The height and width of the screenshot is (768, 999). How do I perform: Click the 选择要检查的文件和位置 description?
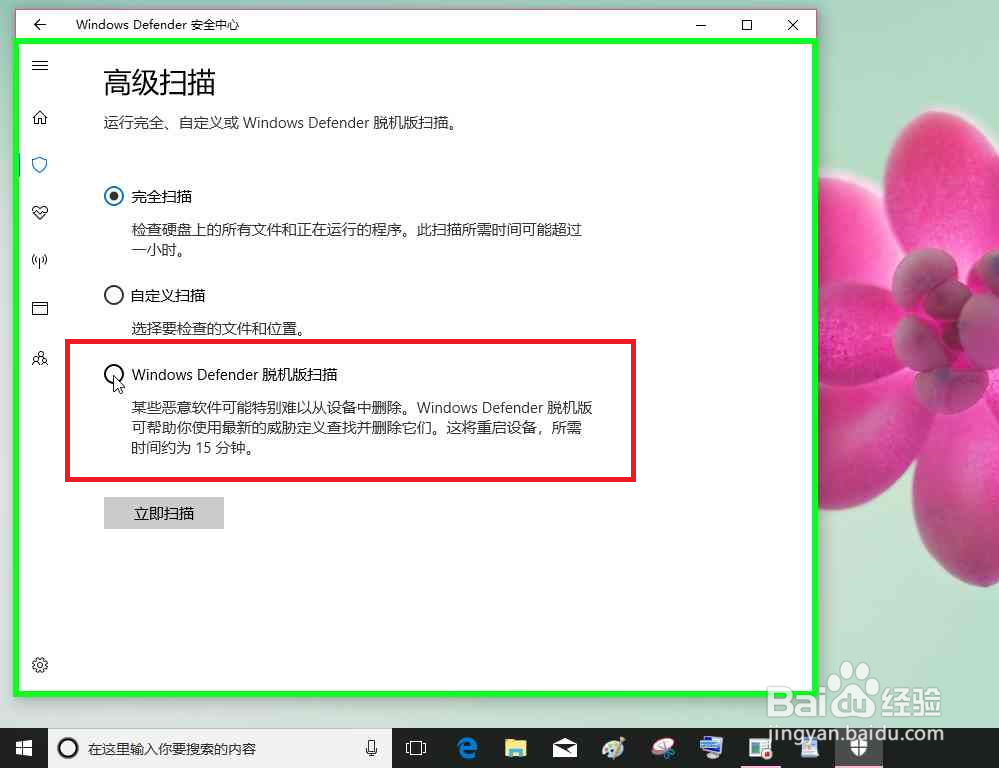click(218, 329)
